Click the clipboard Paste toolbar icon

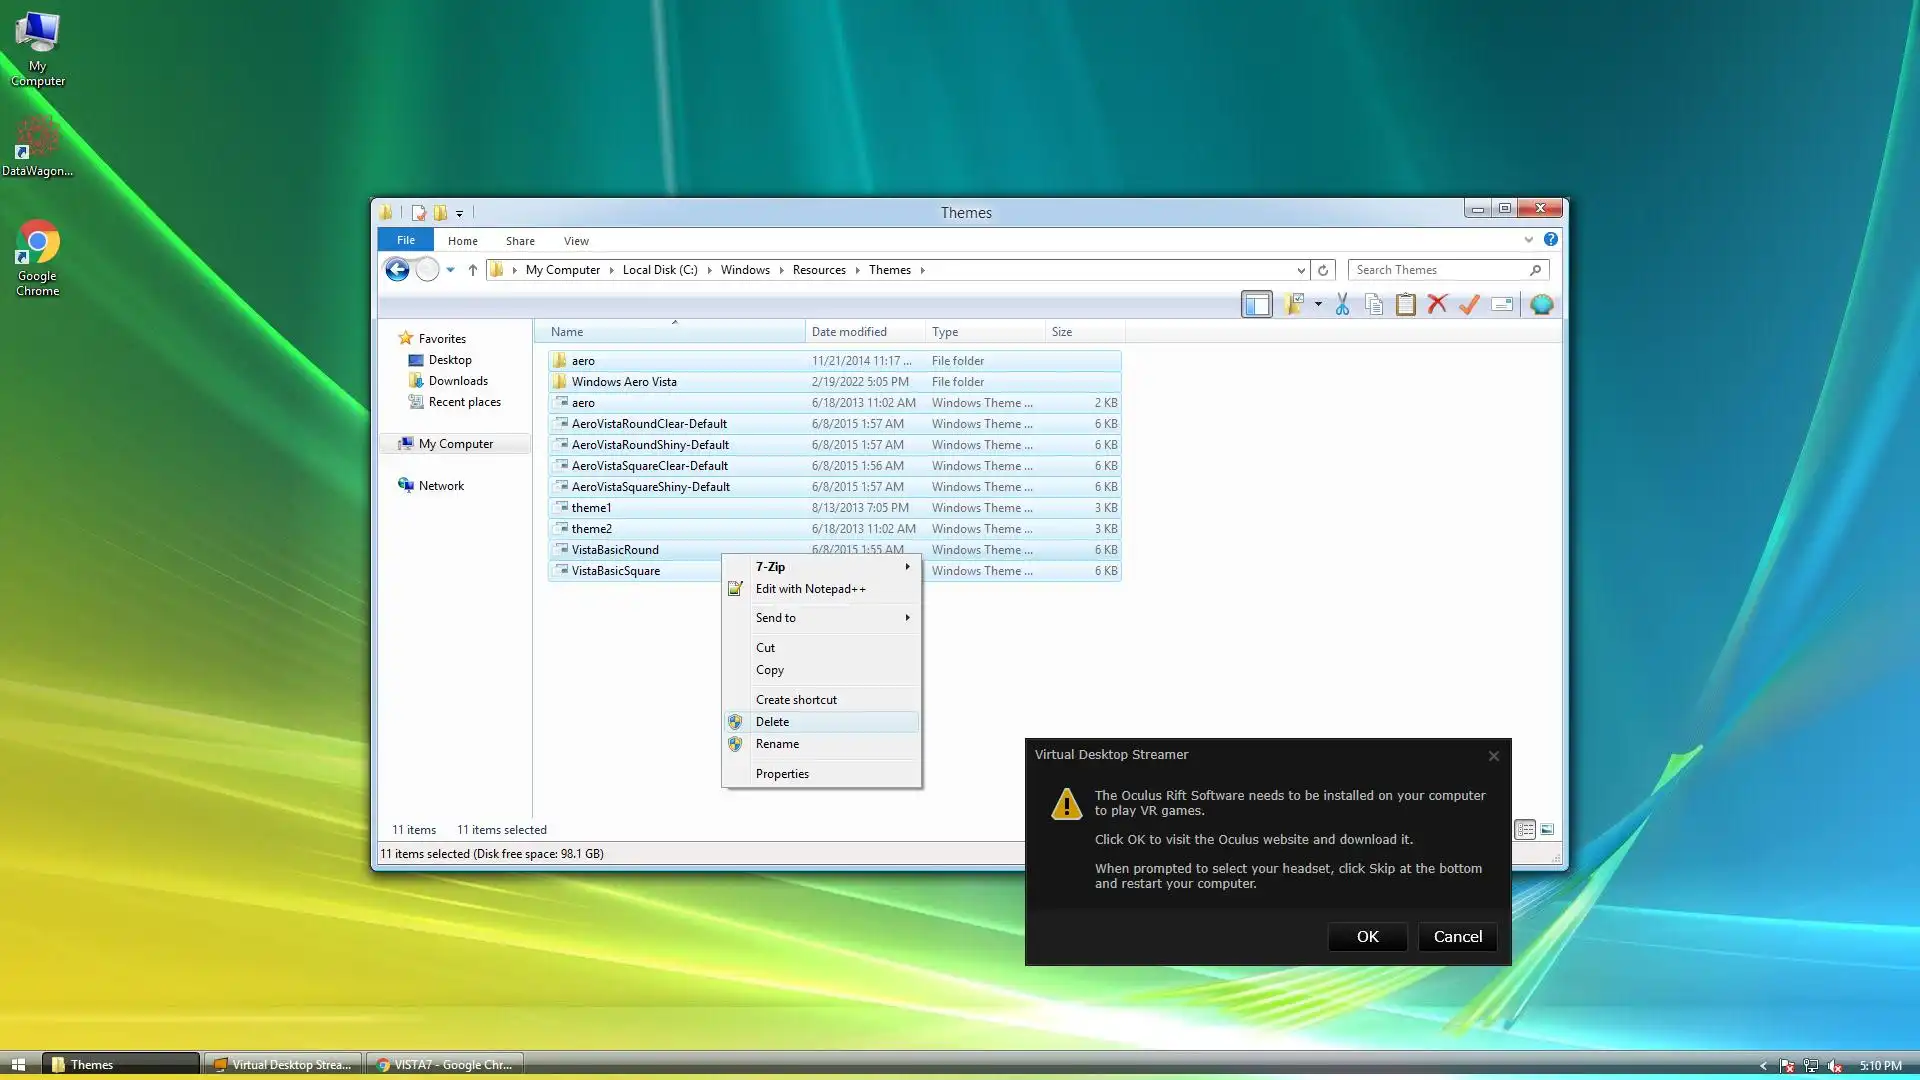pyautogui.click(x=1406, y=305)
